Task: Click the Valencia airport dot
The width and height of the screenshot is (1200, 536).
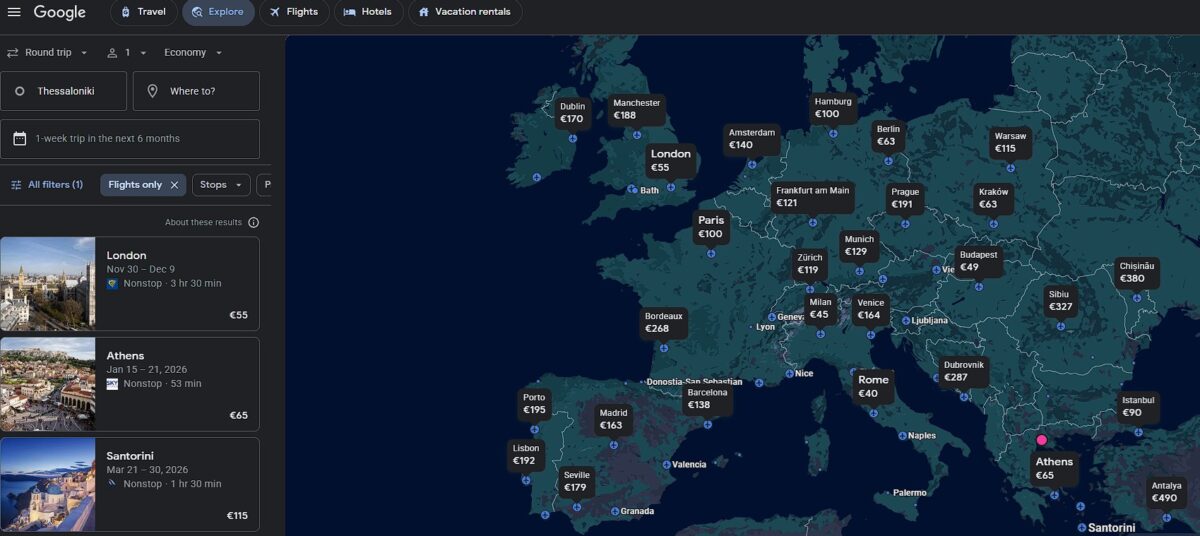Action: click(666, 464)
